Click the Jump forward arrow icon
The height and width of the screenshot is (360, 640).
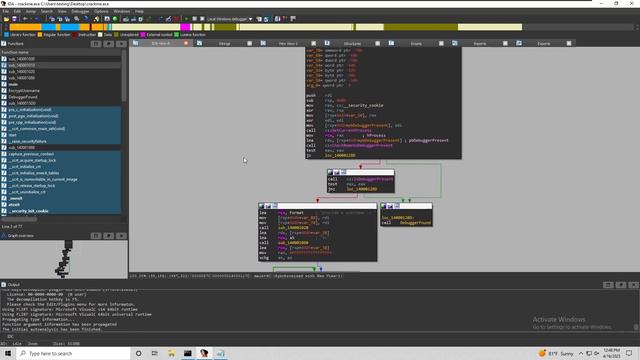(36, 19)
